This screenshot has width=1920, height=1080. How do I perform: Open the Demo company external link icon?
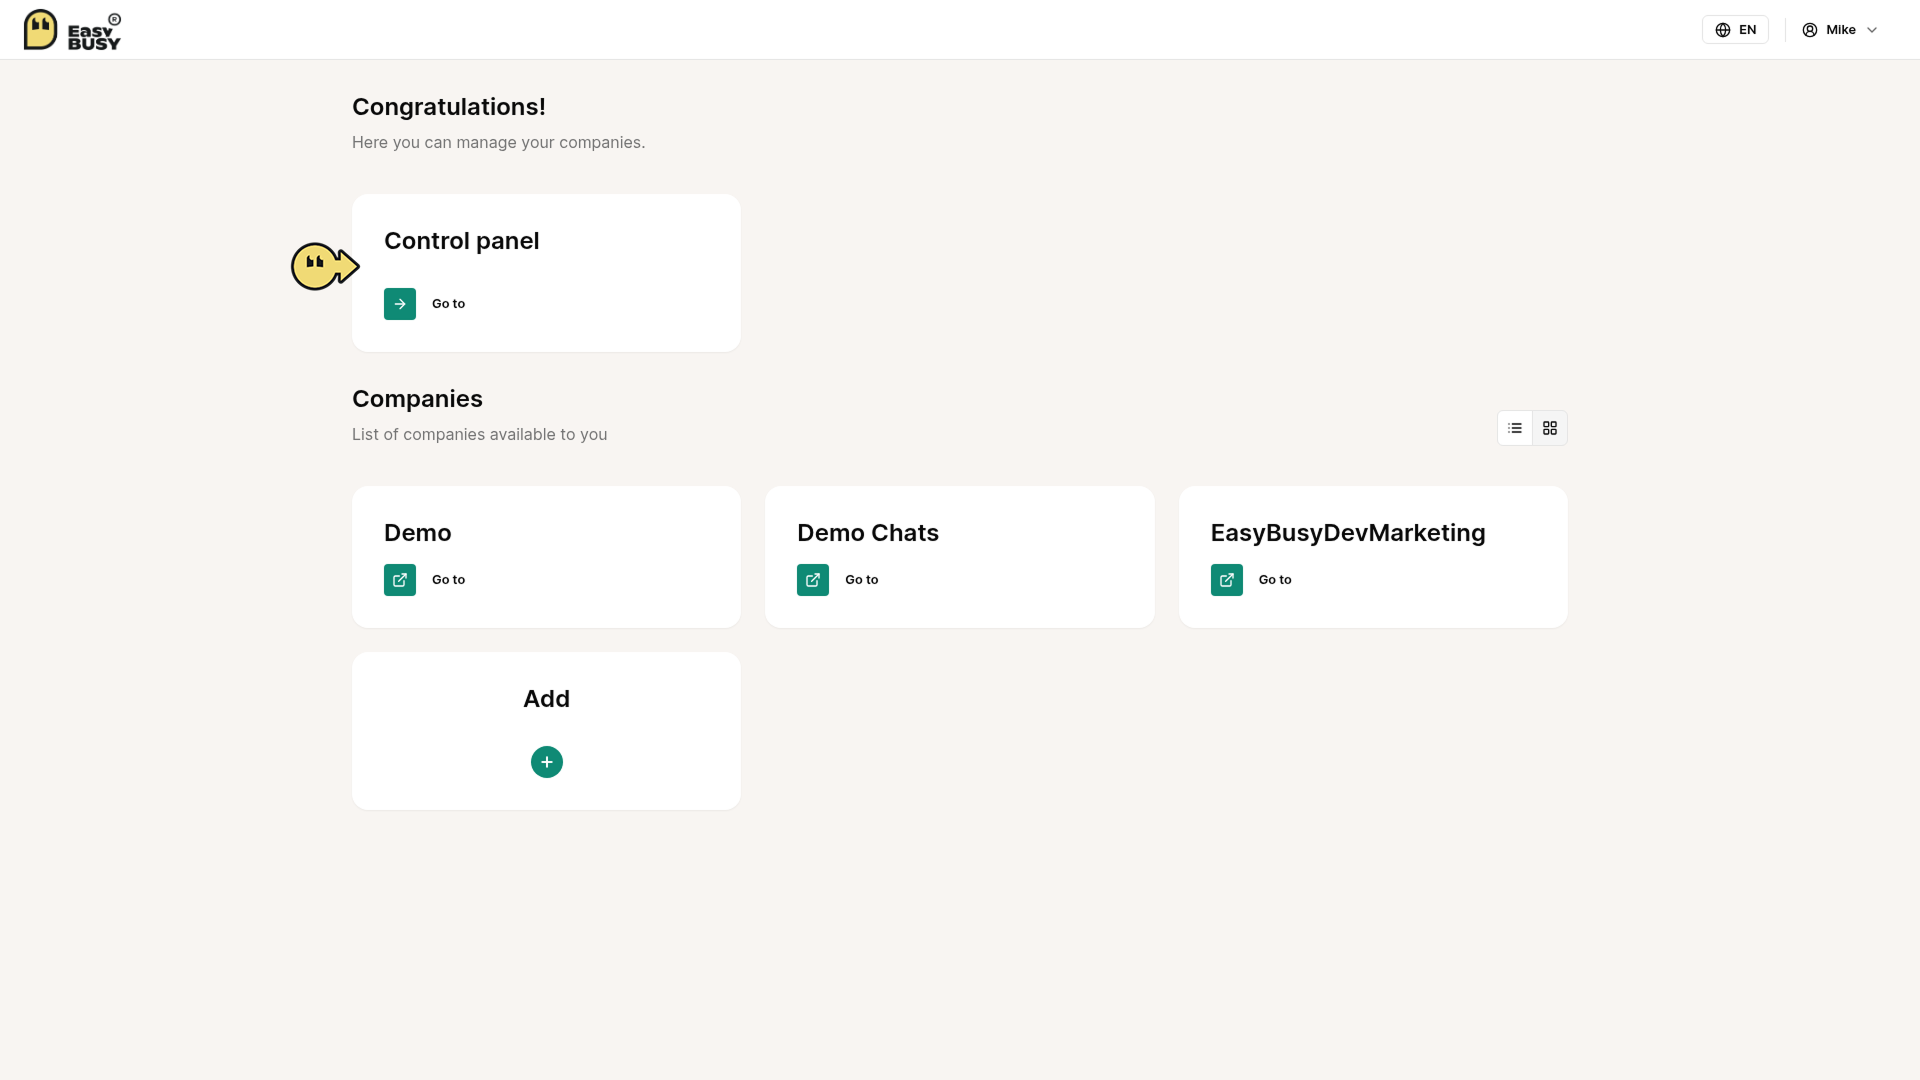click(x=400, y=580)
